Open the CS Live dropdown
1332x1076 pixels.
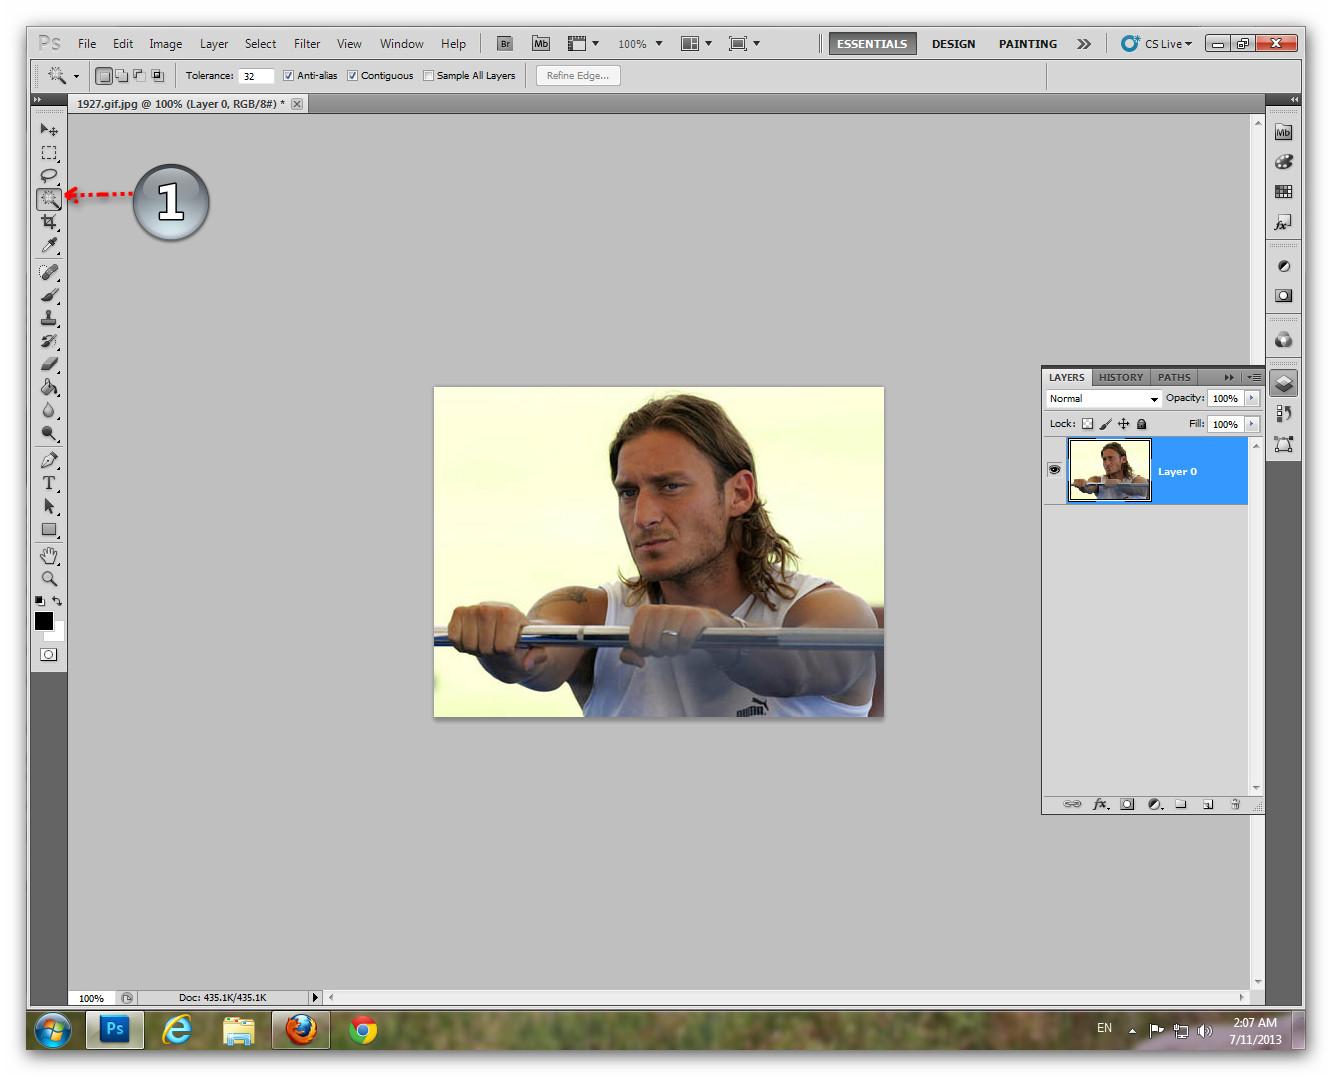click(x=1158, y=44)
